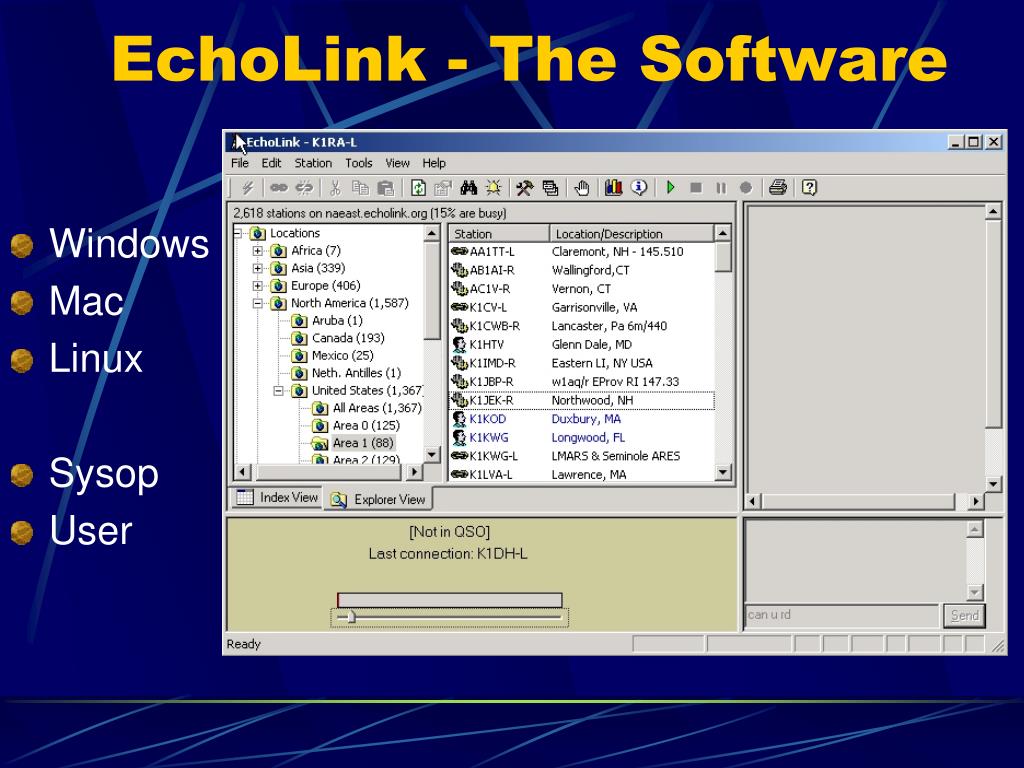Click the raised hand Busy icon

(581, 188)
